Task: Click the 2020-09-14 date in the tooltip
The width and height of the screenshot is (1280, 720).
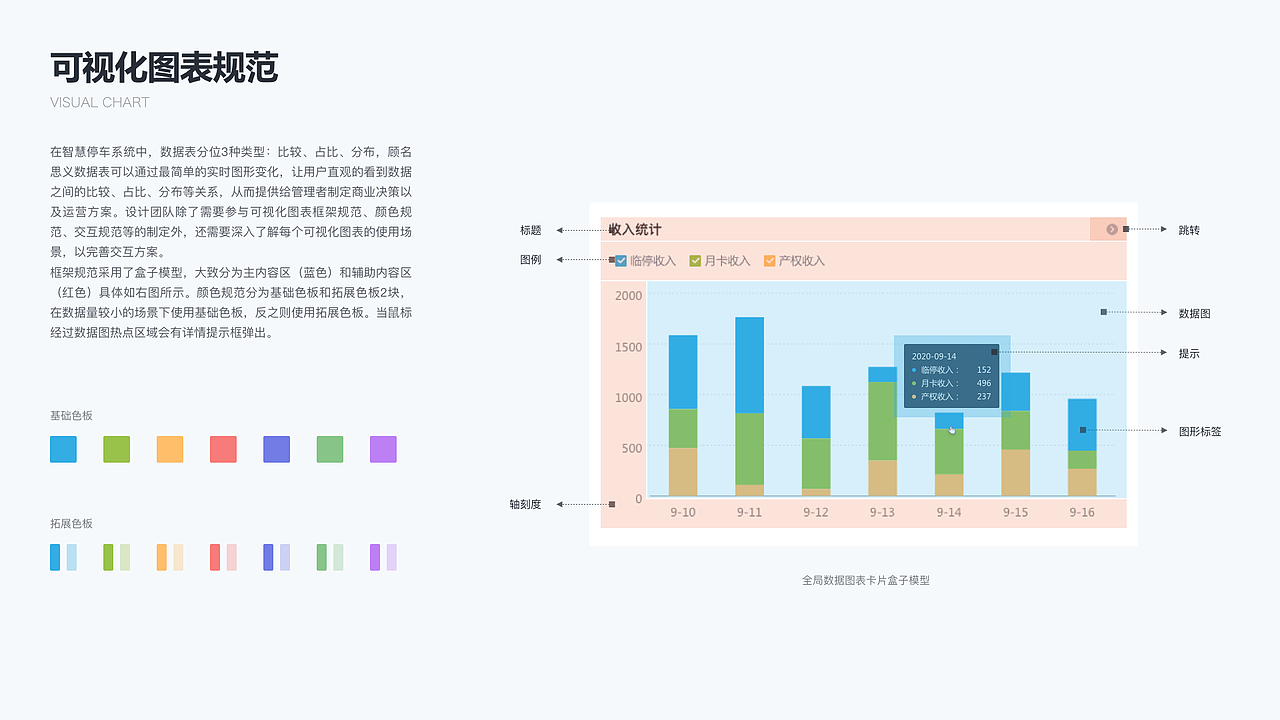Action: (935, 355)
